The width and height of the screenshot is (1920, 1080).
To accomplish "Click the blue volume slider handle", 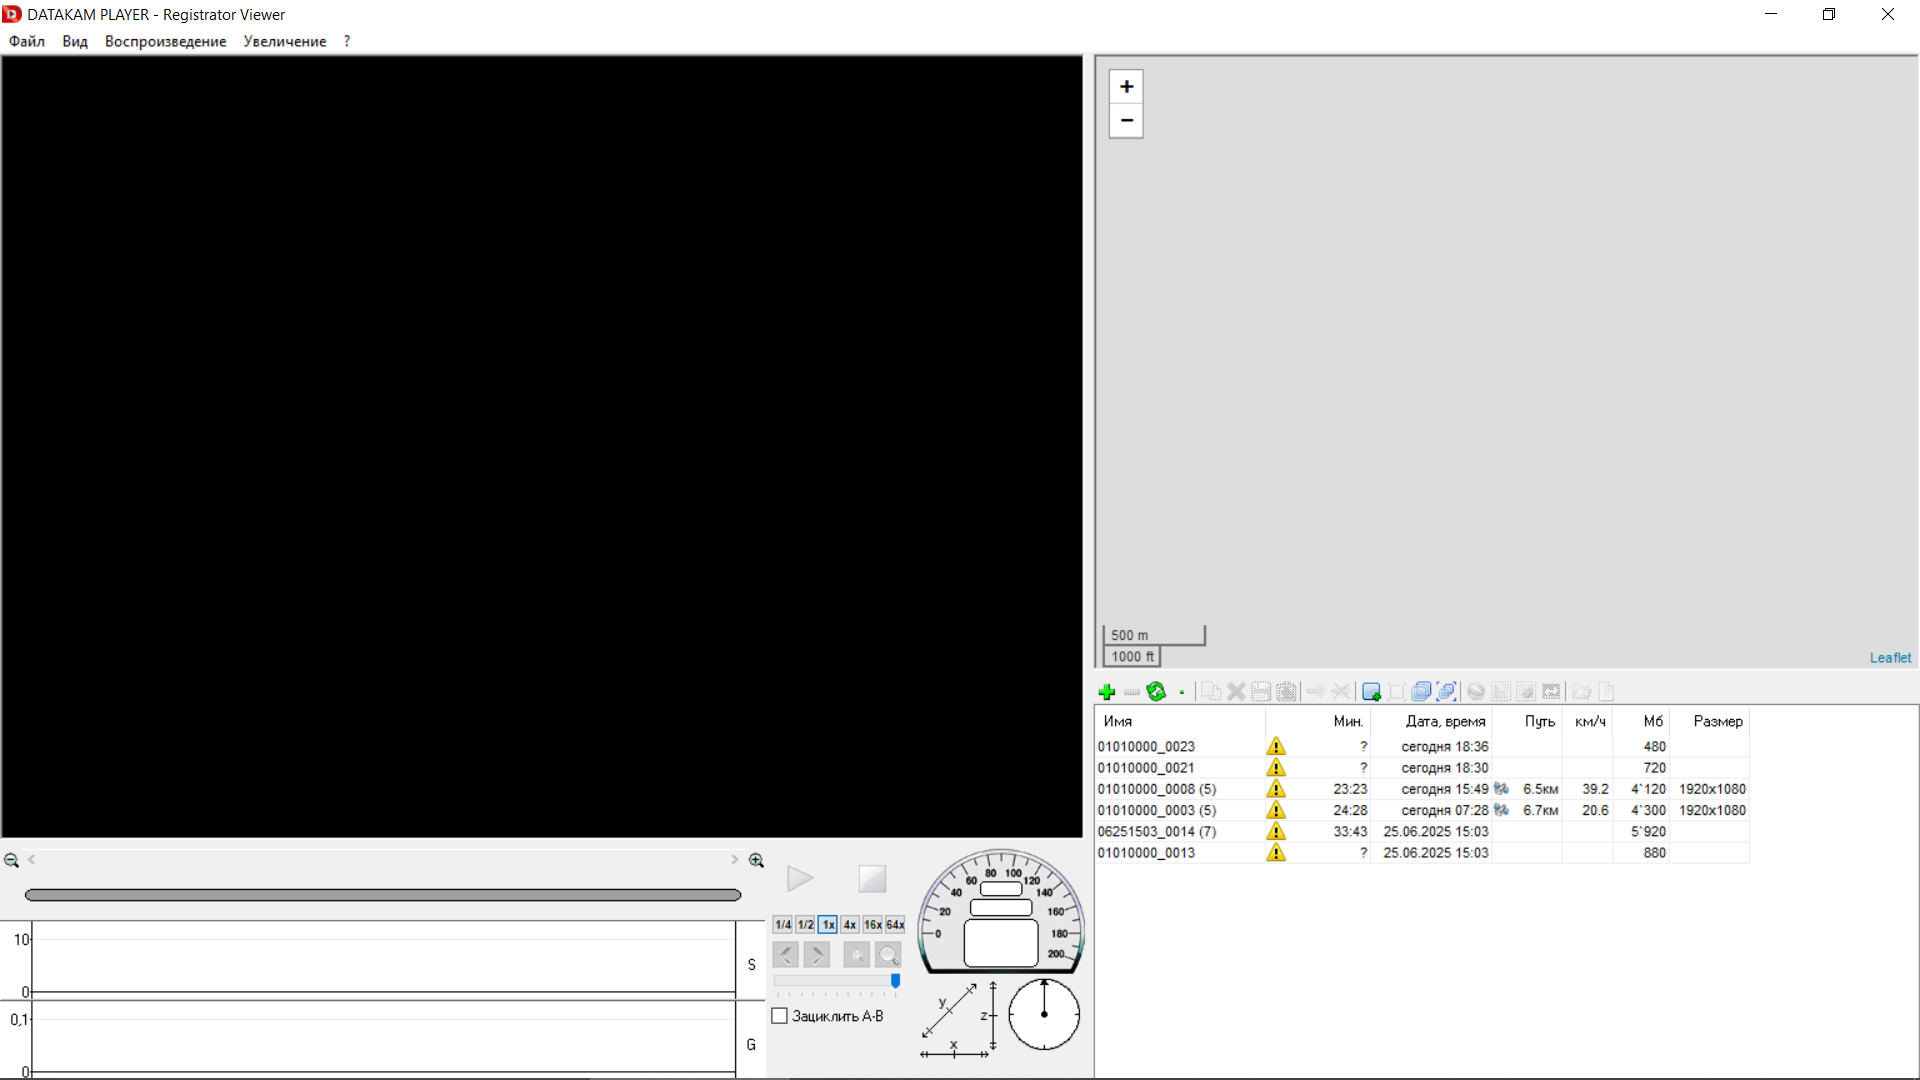I will pyautogui.click(x=896, y=981).
